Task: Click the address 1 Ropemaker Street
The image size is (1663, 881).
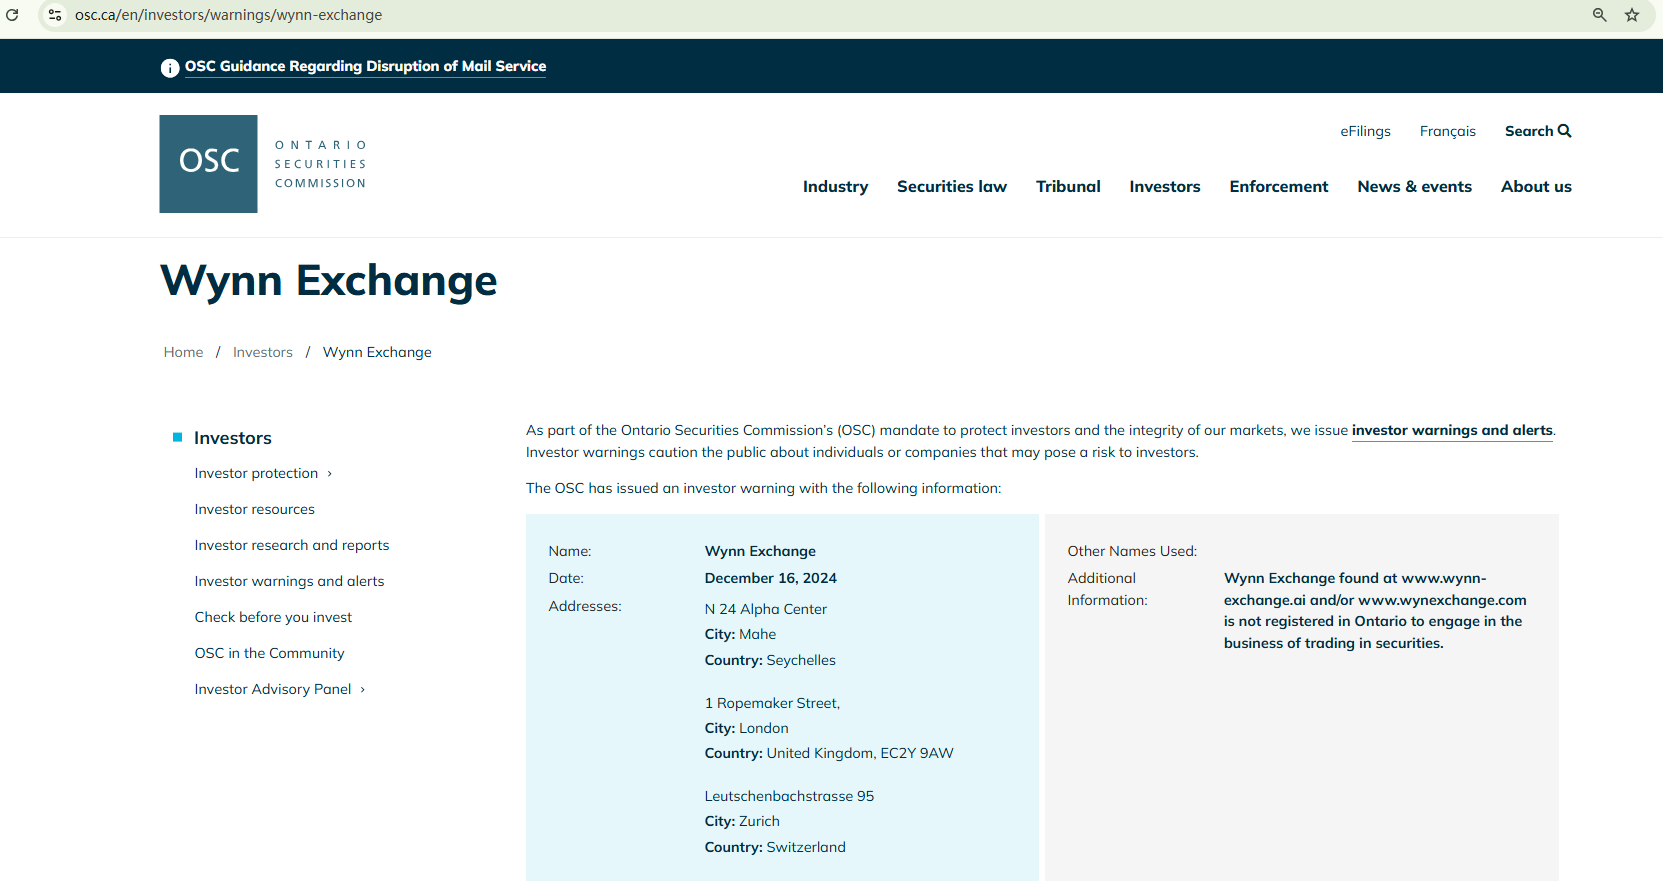Action: [x=772, y=703]
